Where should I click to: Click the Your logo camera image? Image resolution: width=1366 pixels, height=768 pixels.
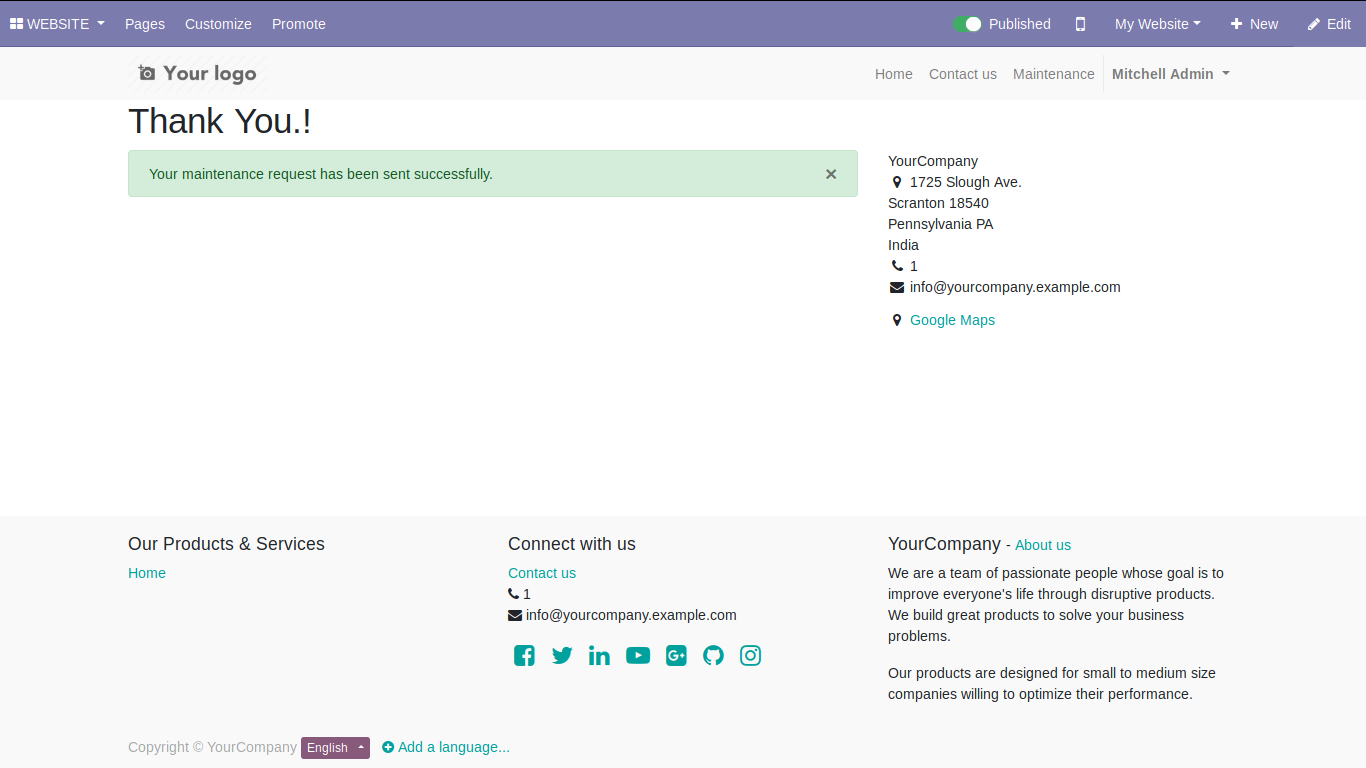197,73
